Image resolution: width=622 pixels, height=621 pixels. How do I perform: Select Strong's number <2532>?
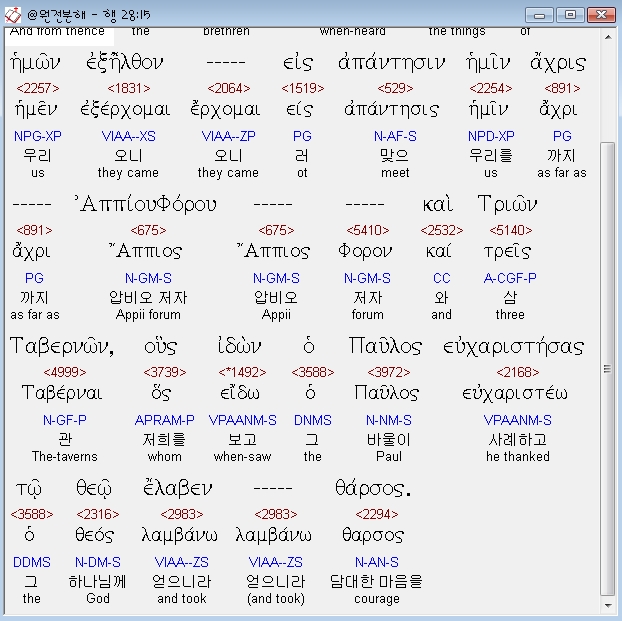pyautogui.click(x=442, y=230)
